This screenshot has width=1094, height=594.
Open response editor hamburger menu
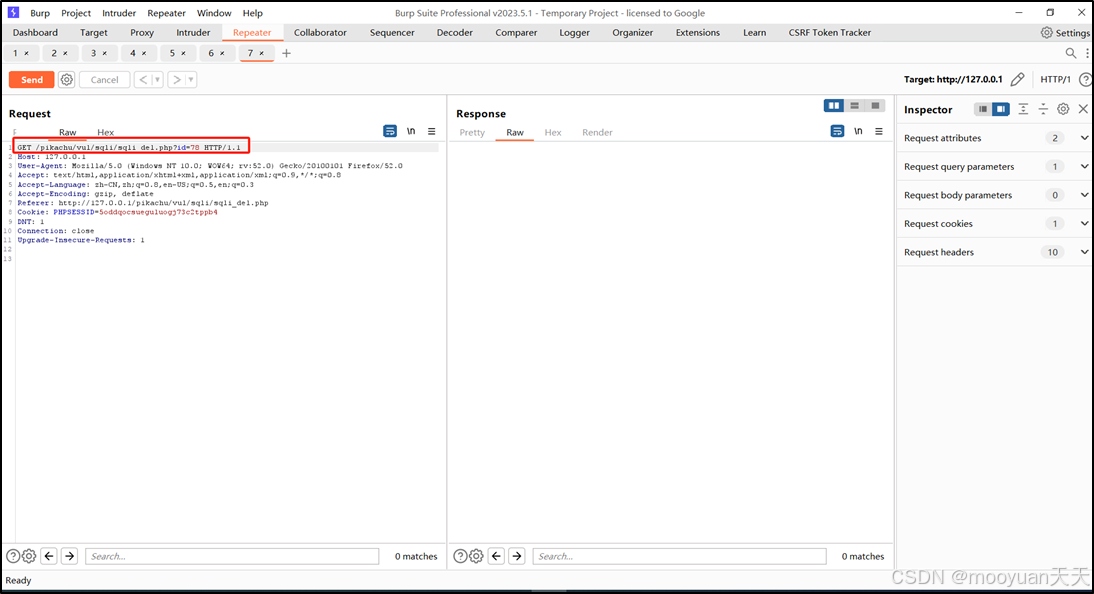878,131
